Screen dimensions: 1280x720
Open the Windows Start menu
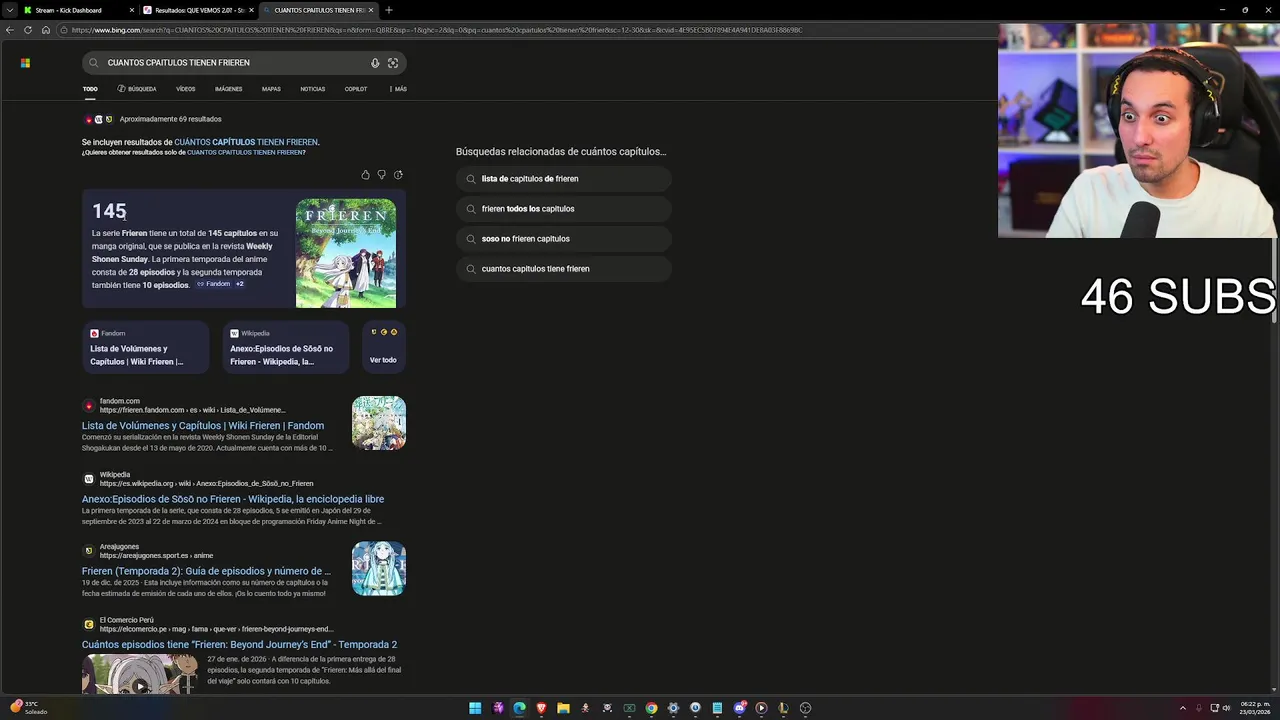[475, 708]
